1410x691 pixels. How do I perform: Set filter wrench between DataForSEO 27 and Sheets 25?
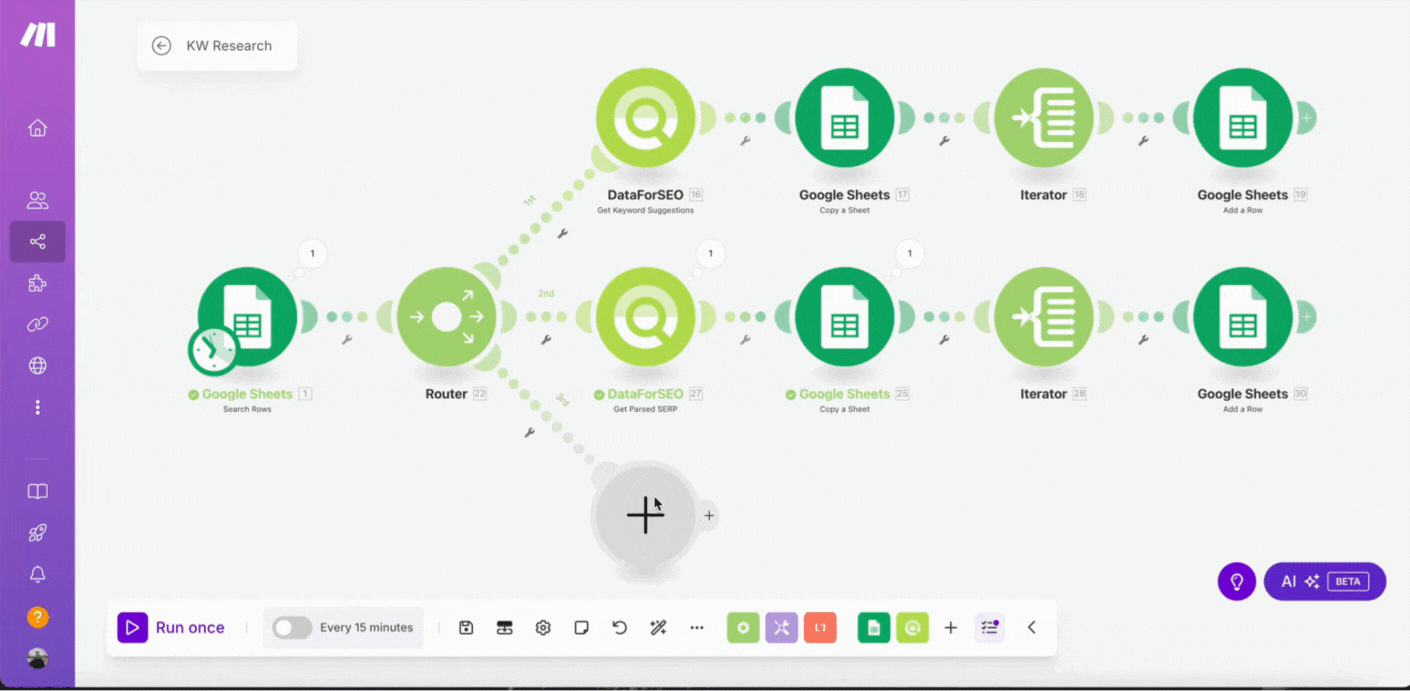[x=745, y=340]
